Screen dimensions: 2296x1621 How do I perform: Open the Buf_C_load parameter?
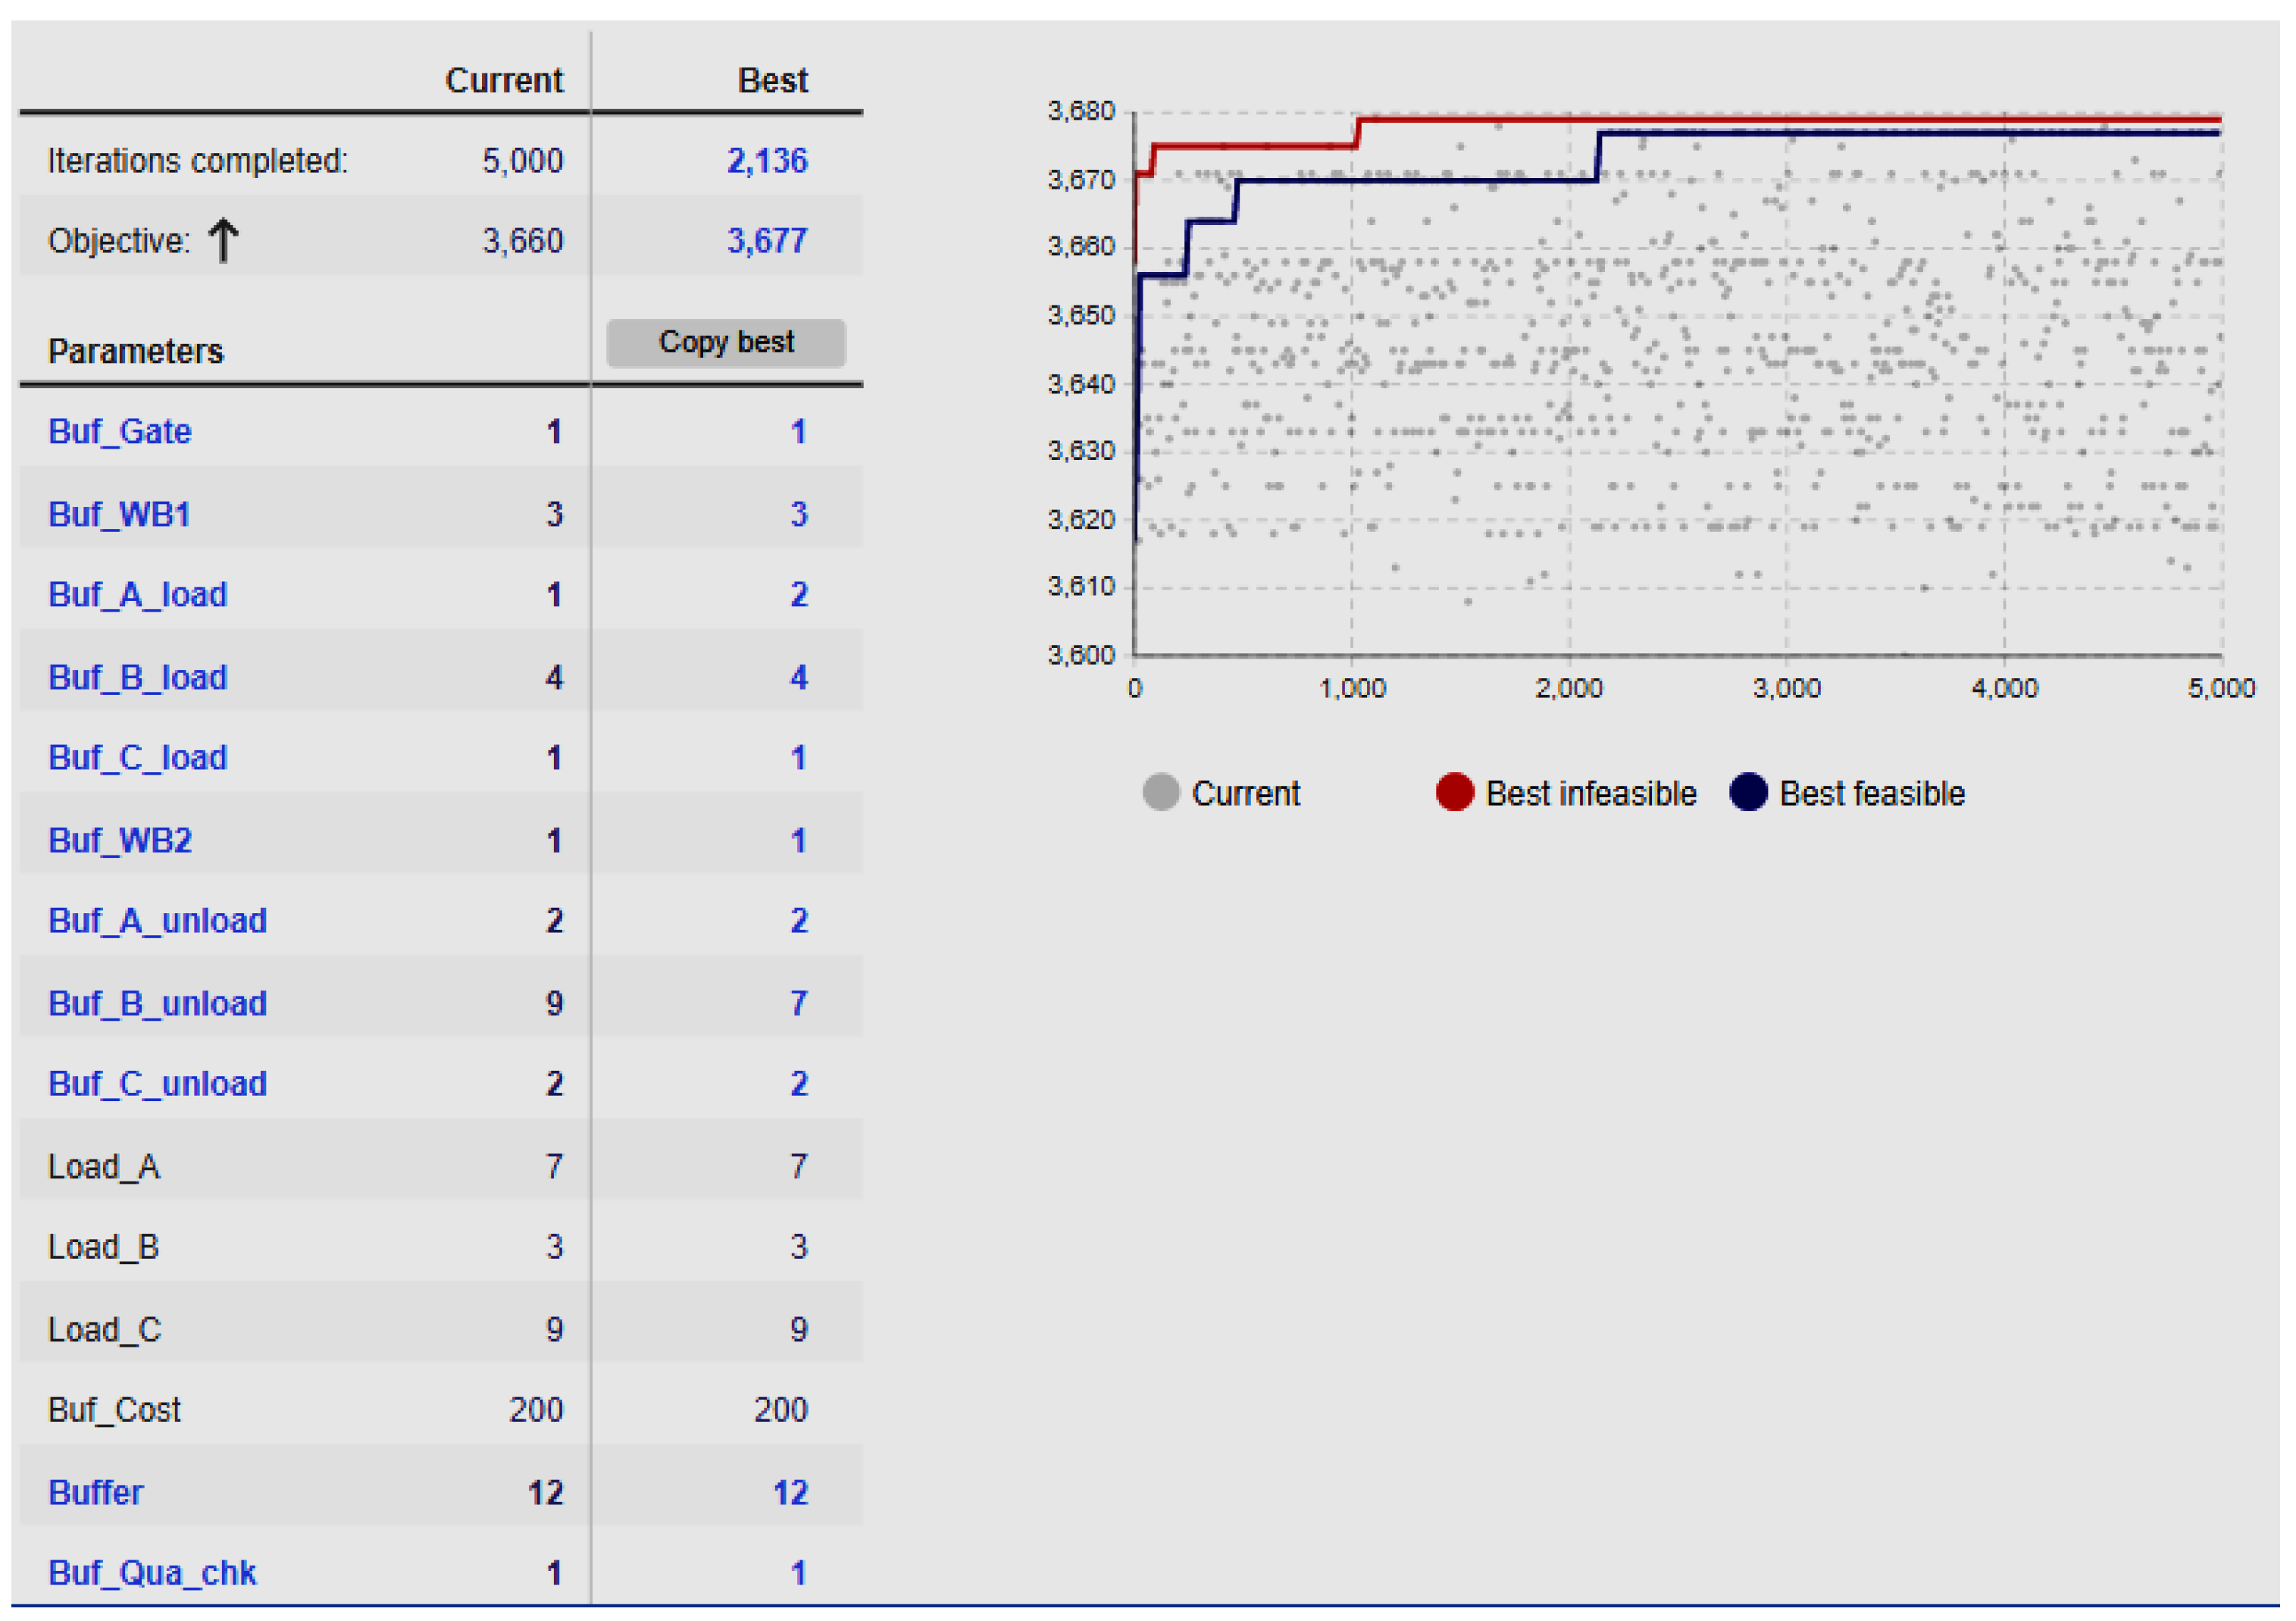click(x=137, y=758)
